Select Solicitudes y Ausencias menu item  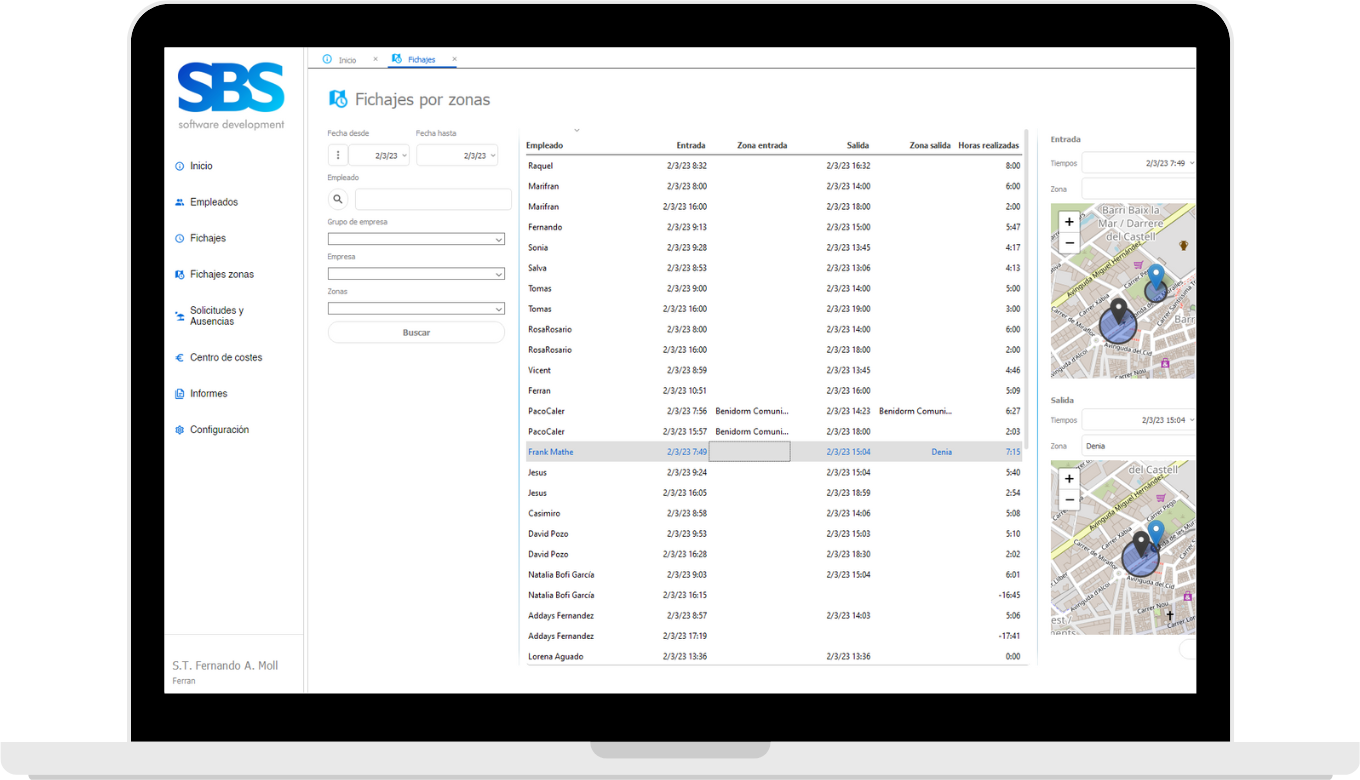pos(216,316)
